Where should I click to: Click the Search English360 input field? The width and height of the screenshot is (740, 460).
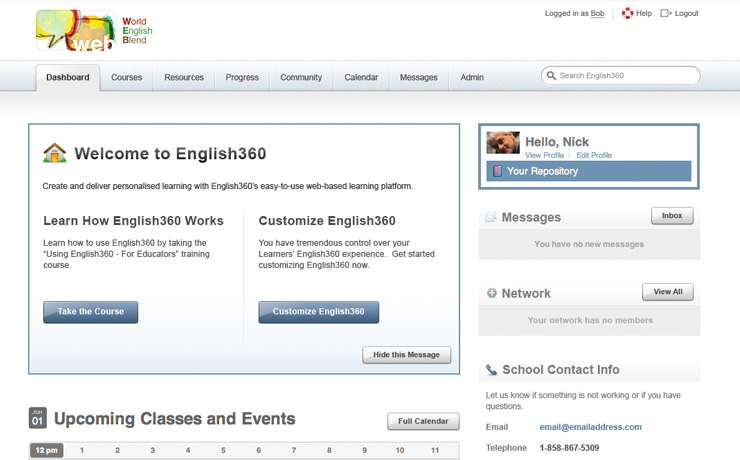(625, 76)
